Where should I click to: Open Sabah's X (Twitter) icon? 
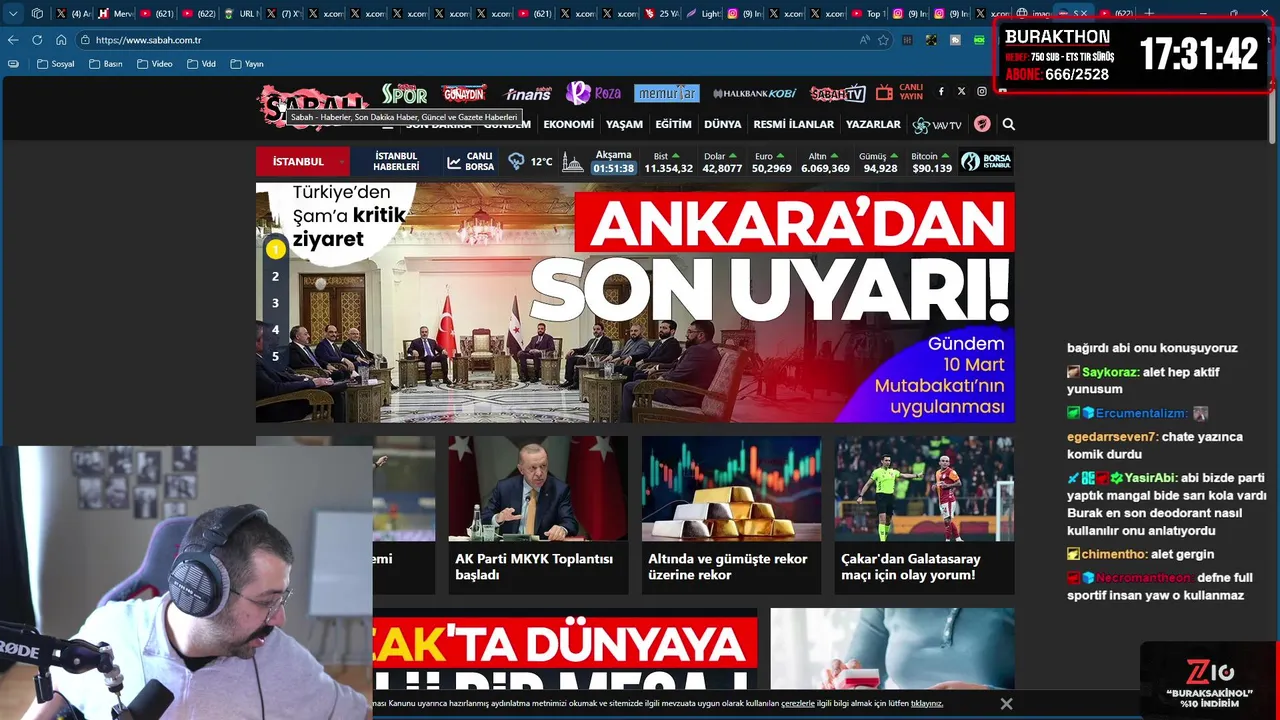pos(962,91)
